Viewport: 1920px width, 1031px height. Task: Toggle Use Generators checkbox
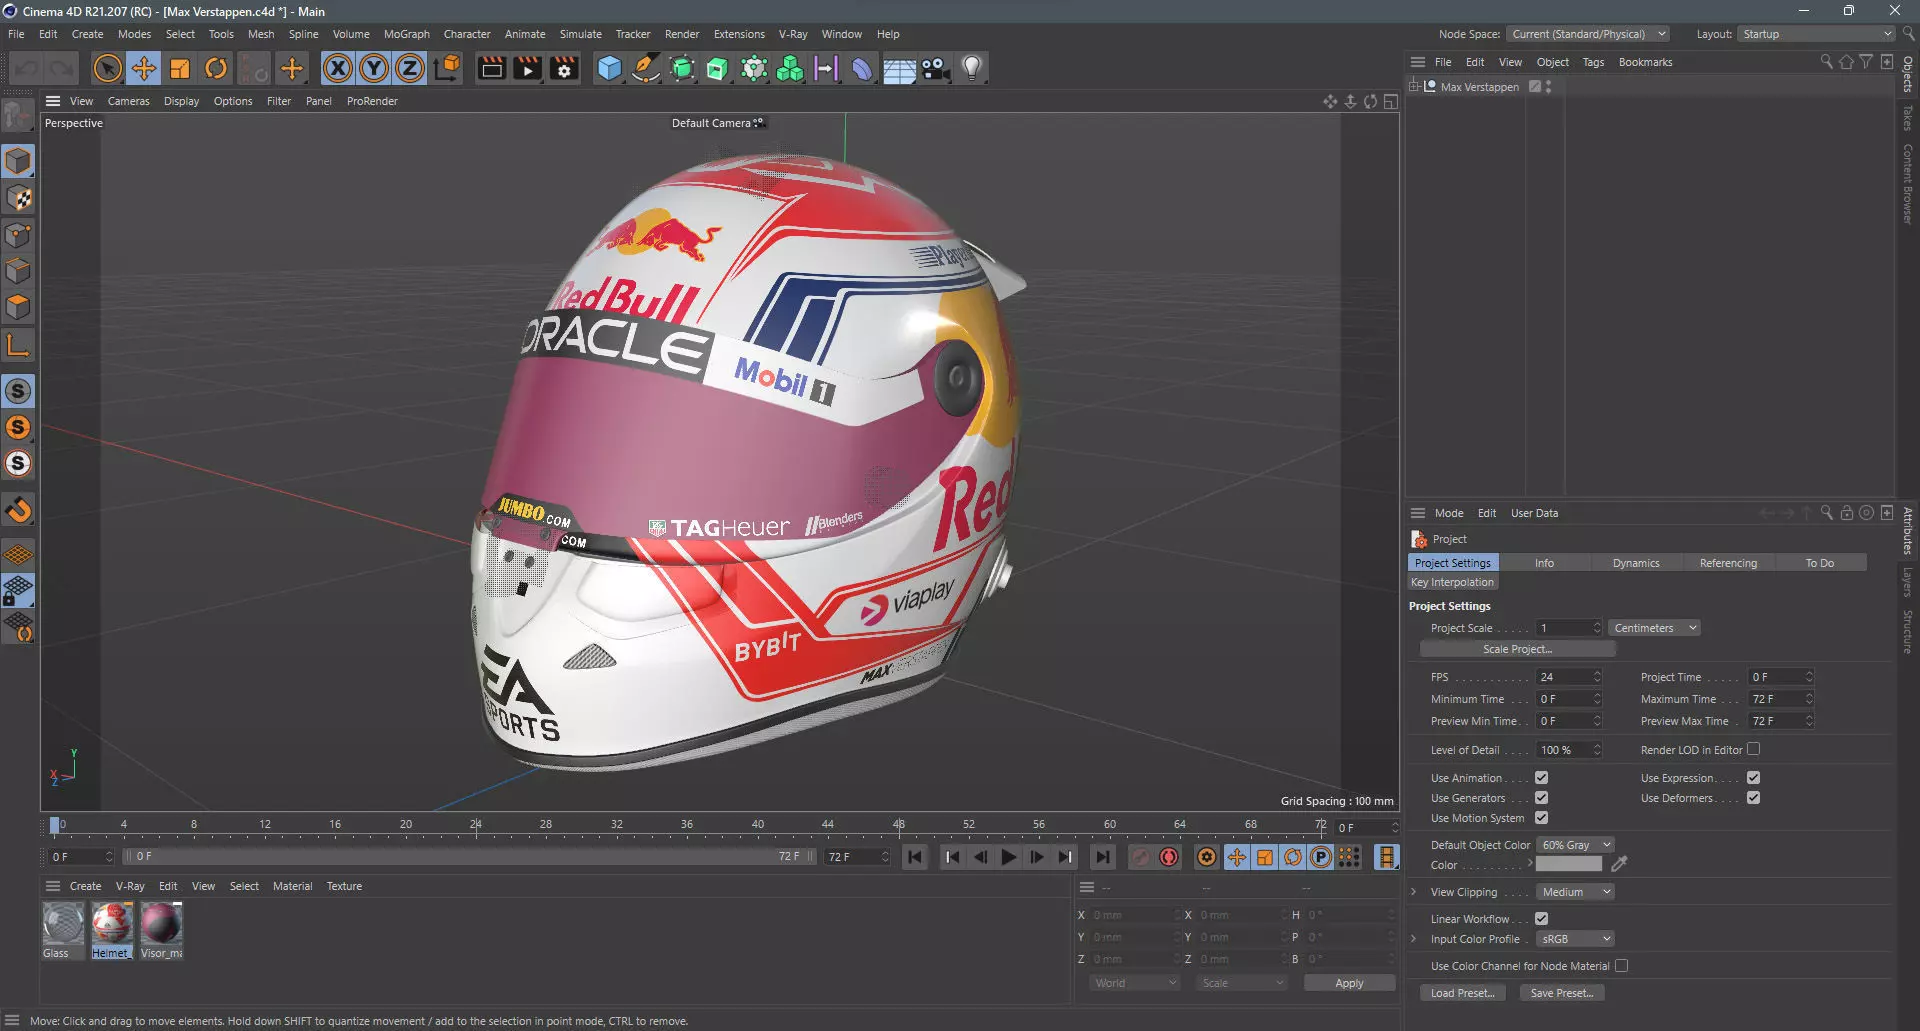[x=1541, y=798]
